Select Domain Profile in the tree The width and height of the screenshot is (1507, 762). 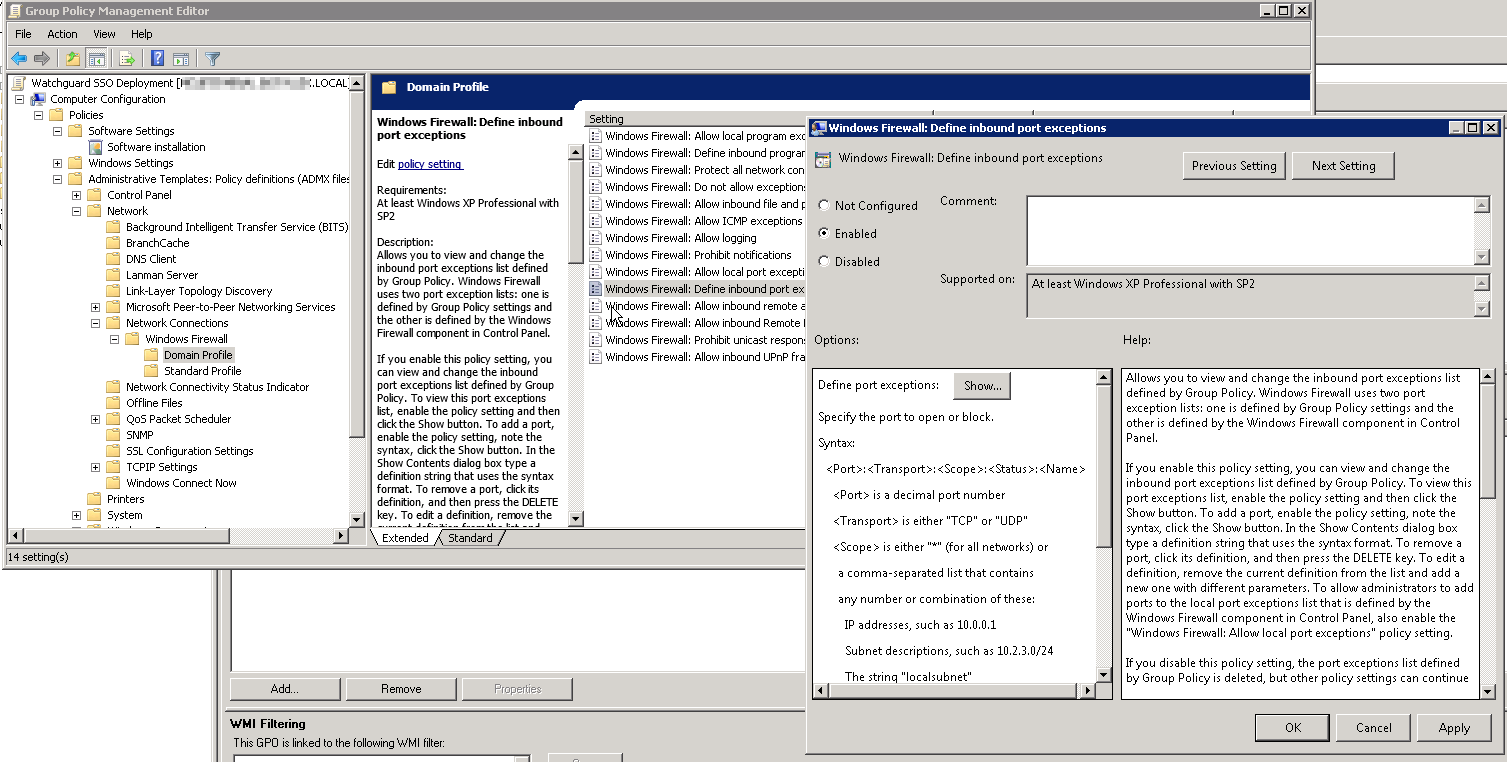[198, 355]
